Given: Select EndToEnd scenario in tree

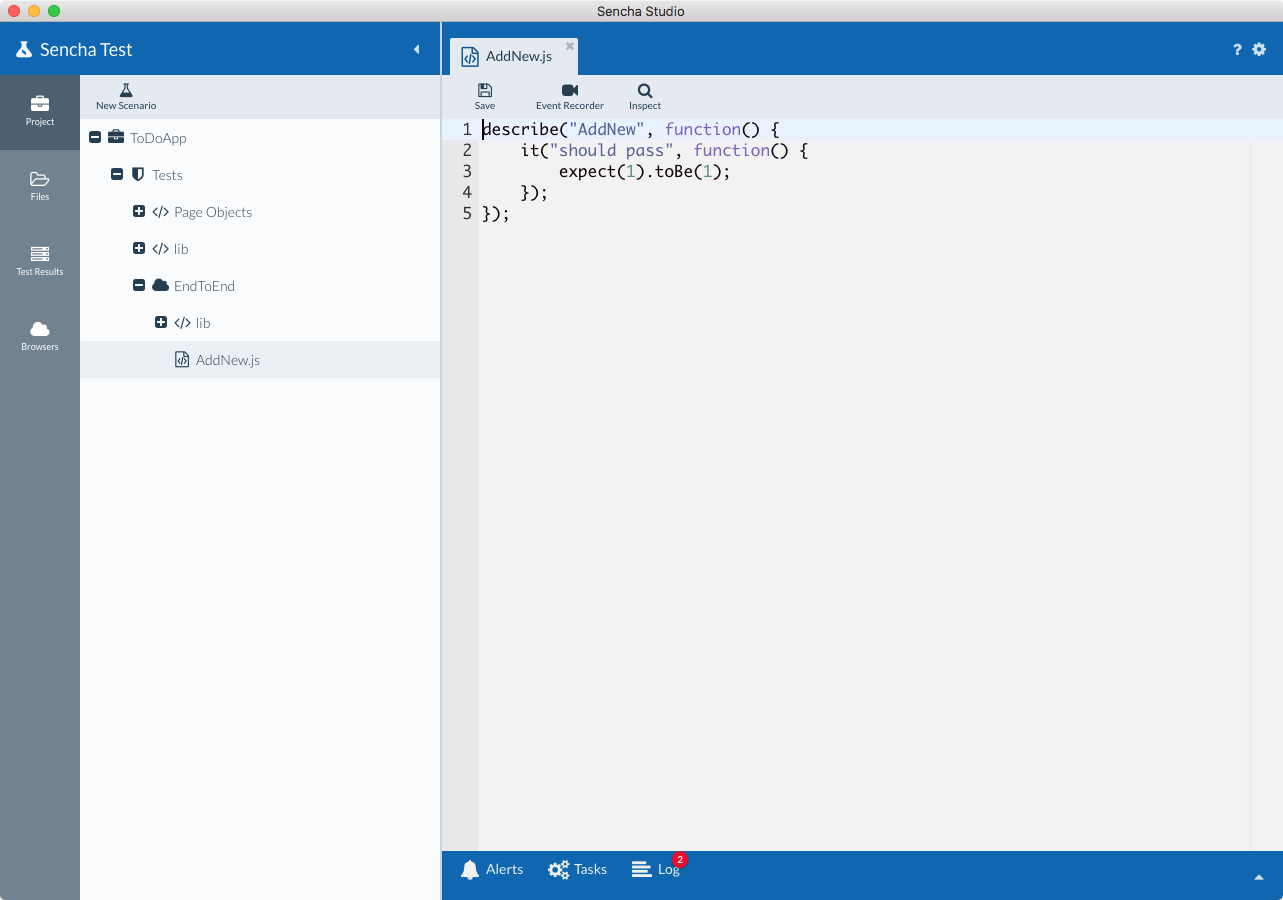Looking at the screenshot, I should pyautogui.click(x=204, y=286).
